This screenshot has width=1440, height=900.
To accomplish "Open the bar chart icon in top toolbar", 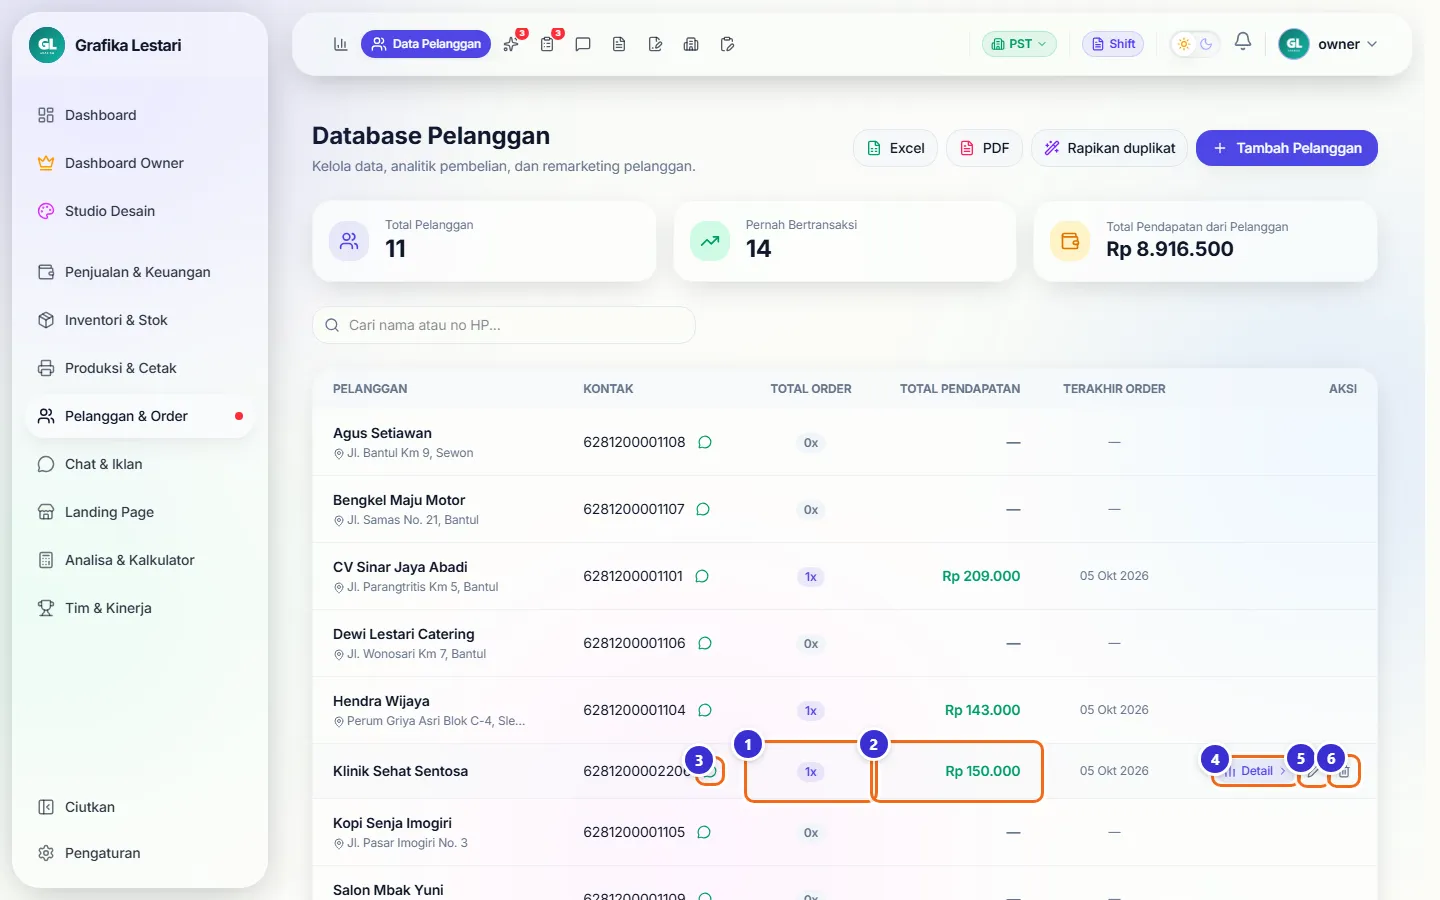I will tap(340, 44).
